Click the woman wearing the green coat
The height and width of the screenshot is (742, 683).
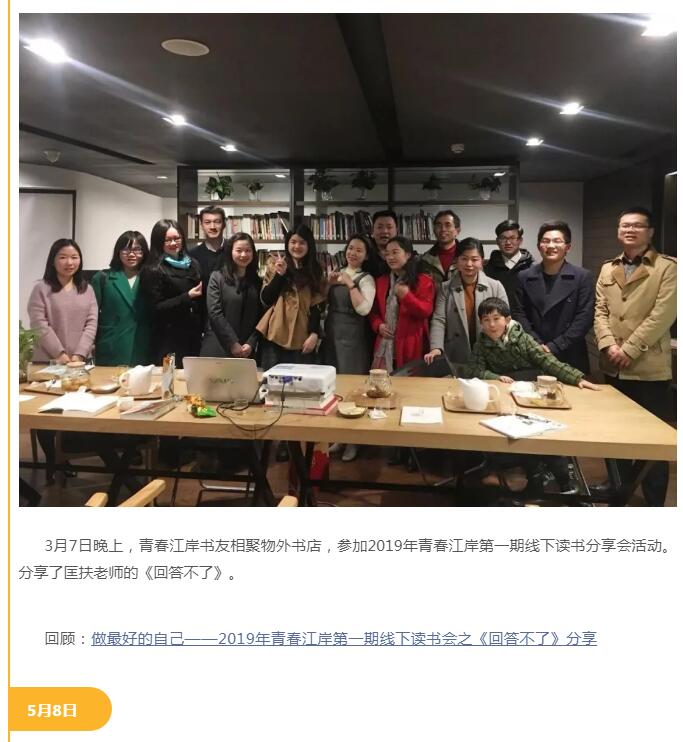tap(122, 300)
